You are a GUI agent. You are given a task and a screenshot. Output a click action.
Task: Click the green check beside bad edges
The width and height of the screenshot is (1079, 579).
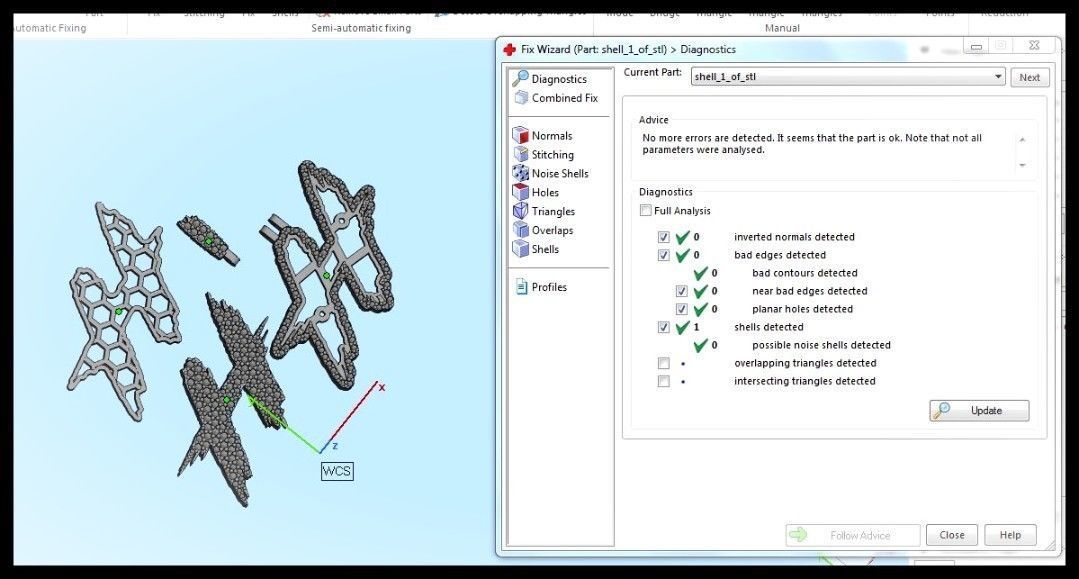click(682, 255)
